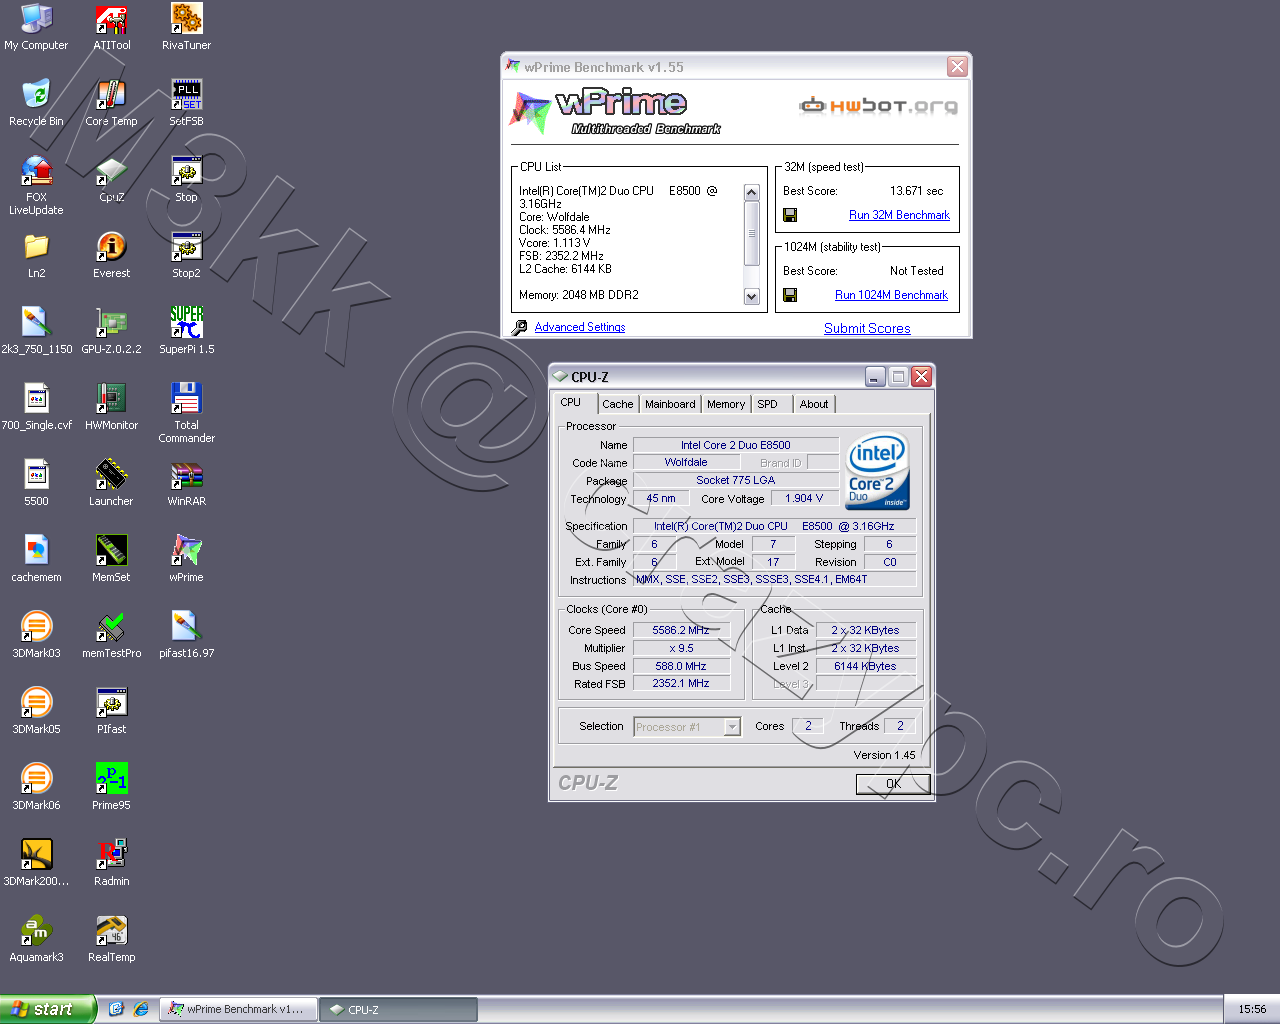Click the Core Speed value 5586.2 MHz
This screenshot has width=1280, height=1024.
pyautogui.click(x=681, y=630)
